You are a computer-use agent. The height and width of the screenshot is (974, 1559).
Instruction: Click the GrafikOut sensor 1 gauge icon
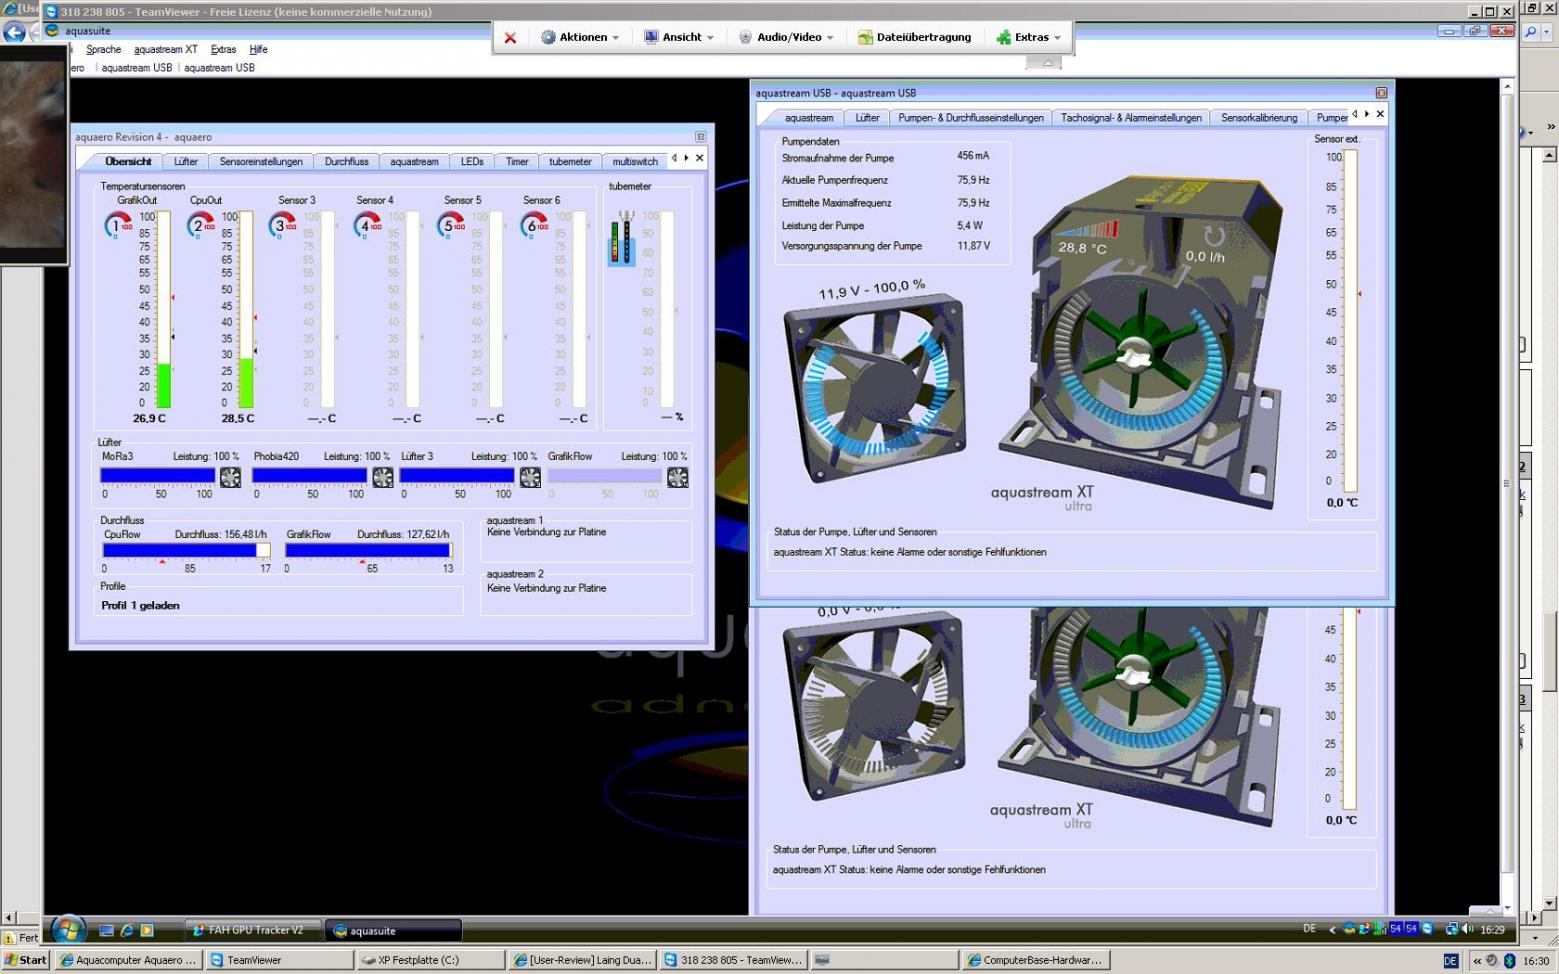[118, 225]
